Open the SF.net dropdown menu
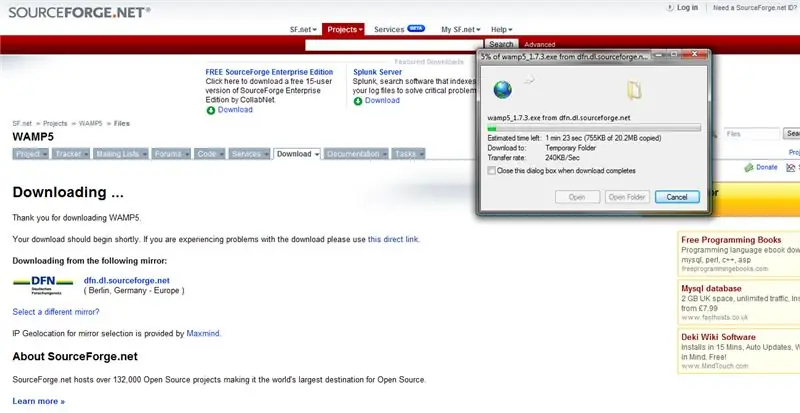This screenshot has width=800, height=413. [303, 30]
